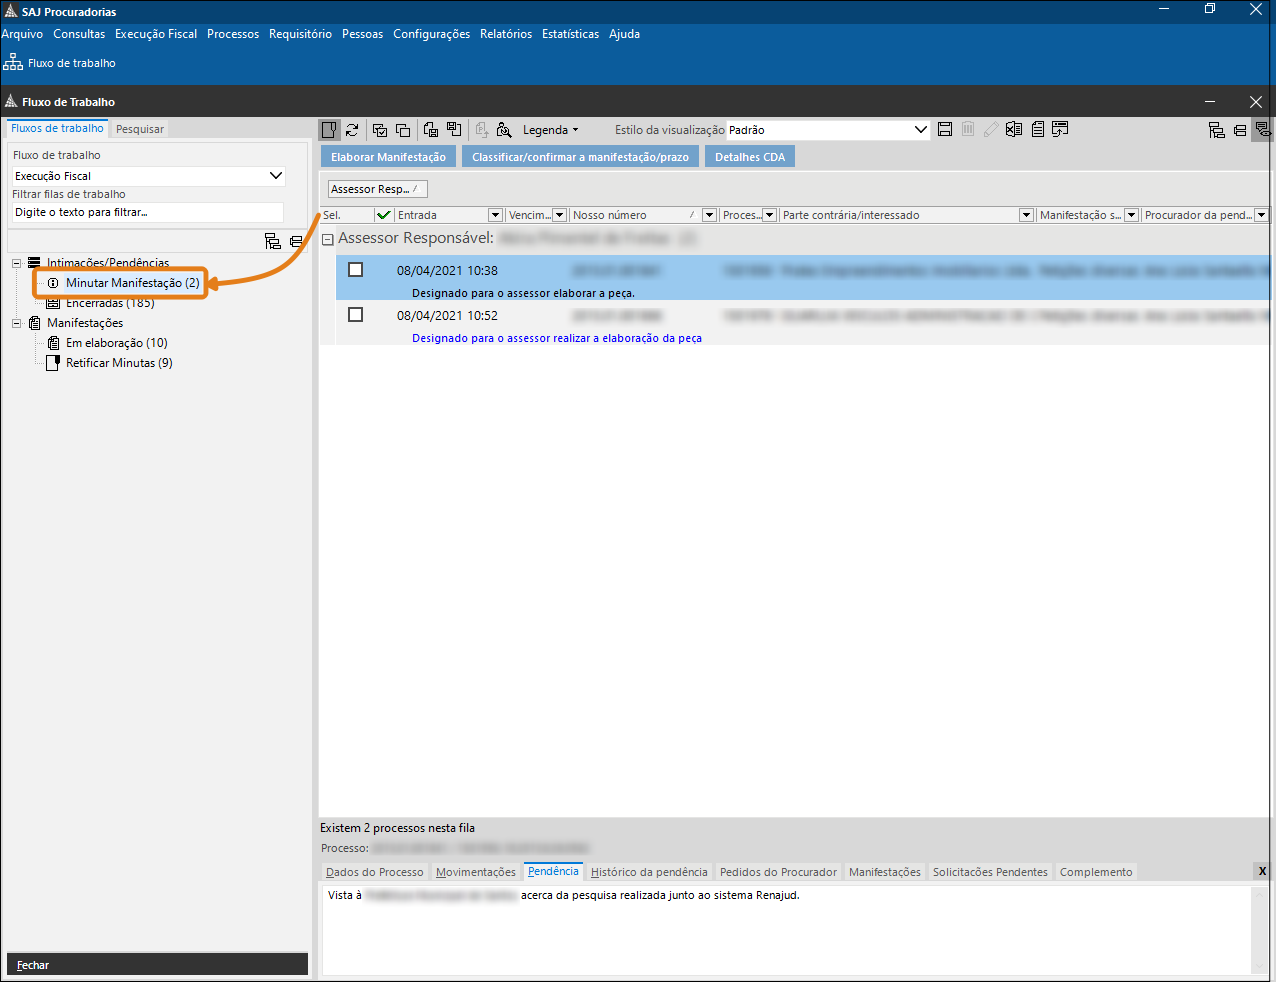
Task: Click the search magnifier toolbar icon
Action: (x=504, y=130)
